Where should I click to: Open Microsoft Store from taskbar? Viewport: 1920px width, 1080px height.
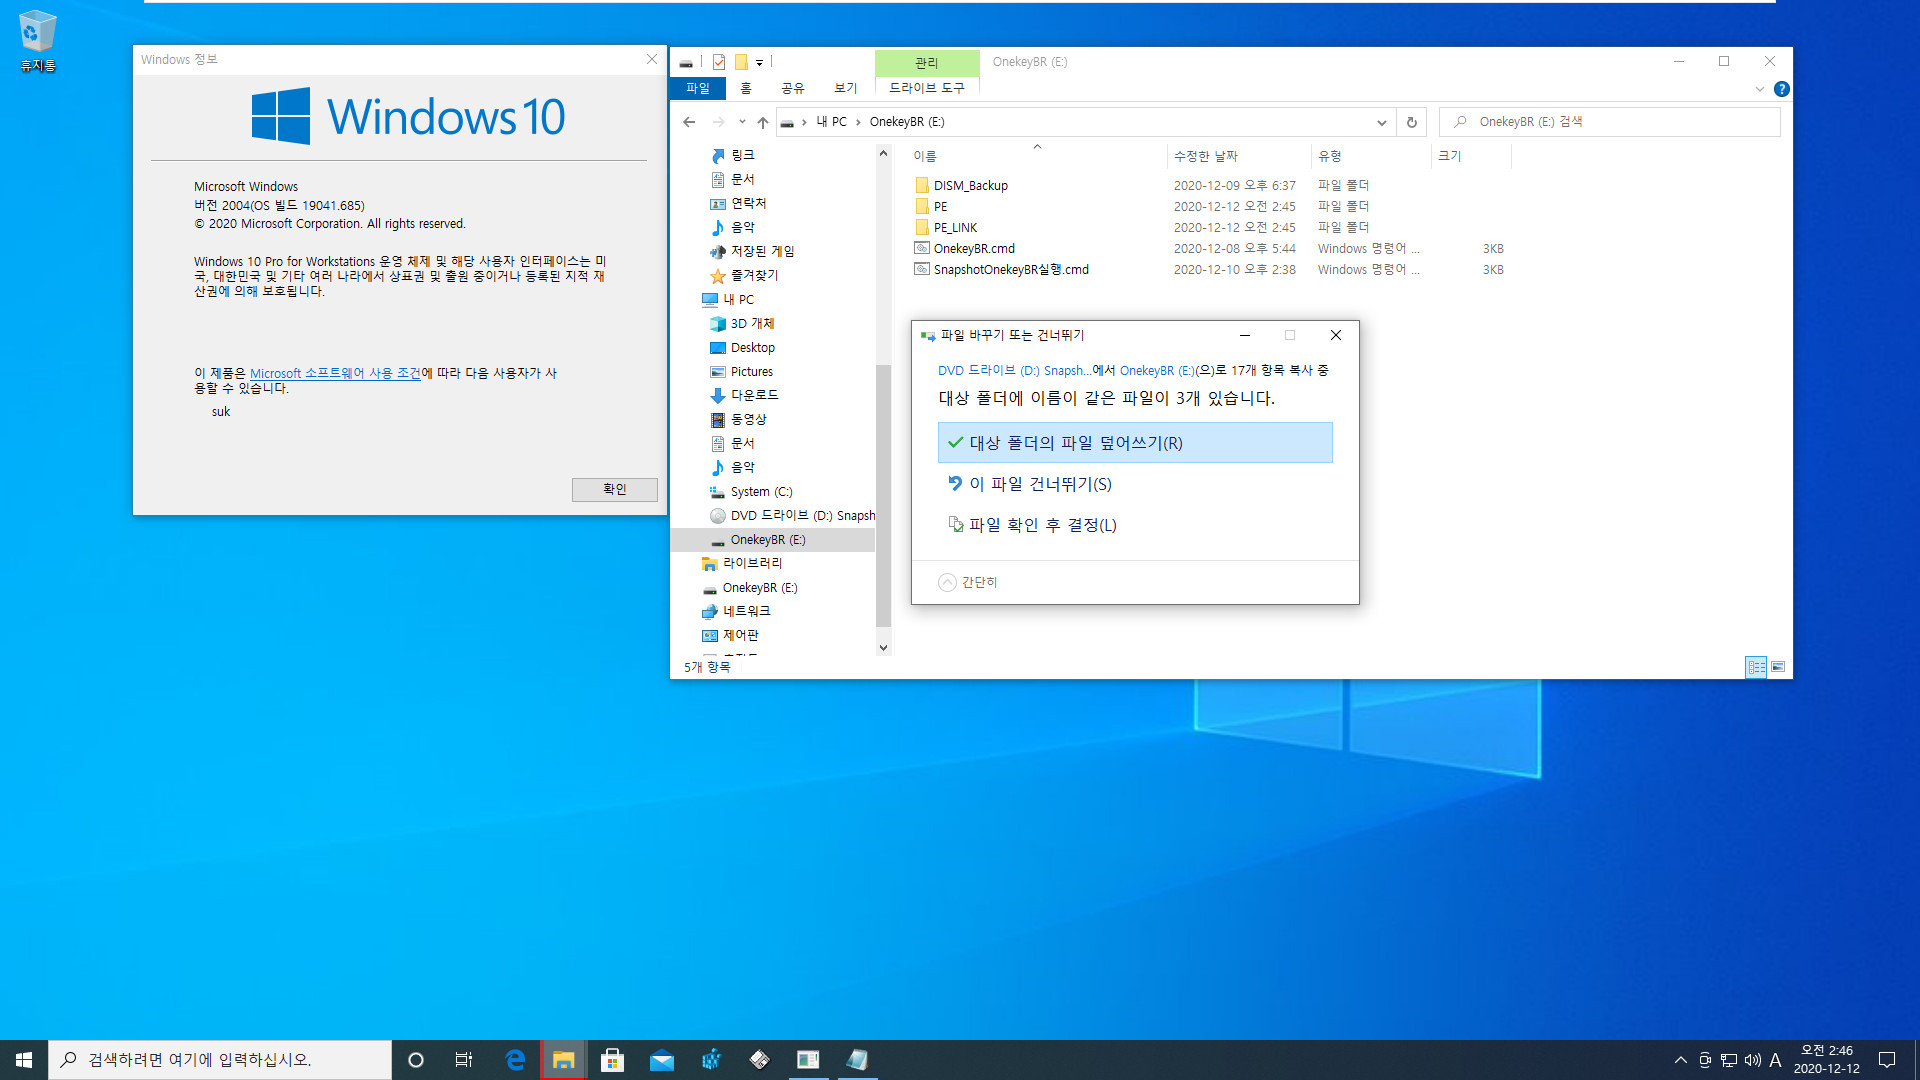point(612,1060)
